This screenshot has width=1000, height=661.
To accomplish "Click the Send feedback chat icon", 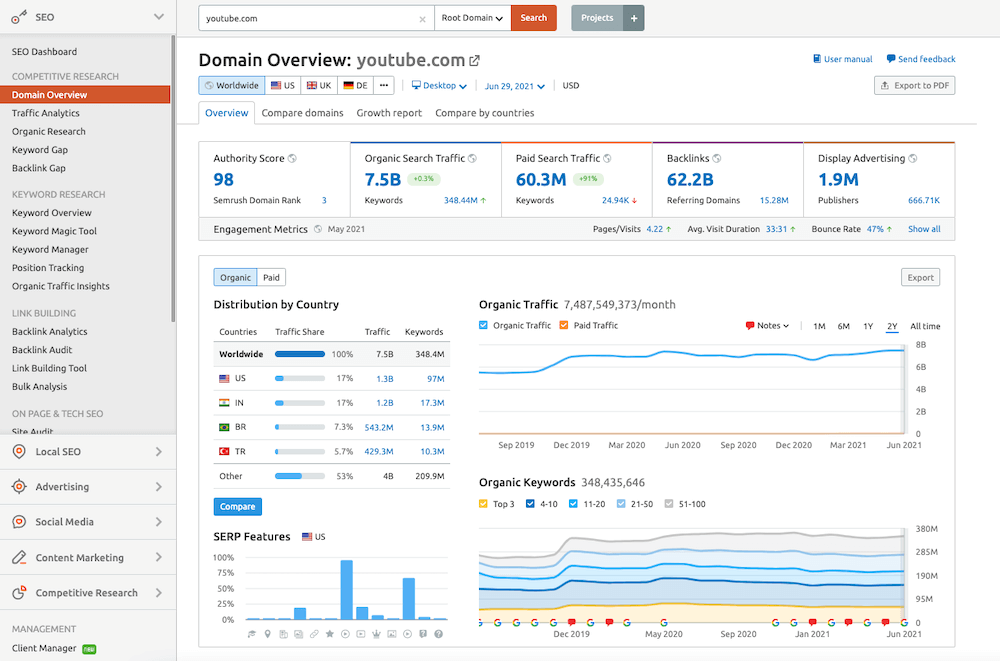I will (x=891, y=59).
